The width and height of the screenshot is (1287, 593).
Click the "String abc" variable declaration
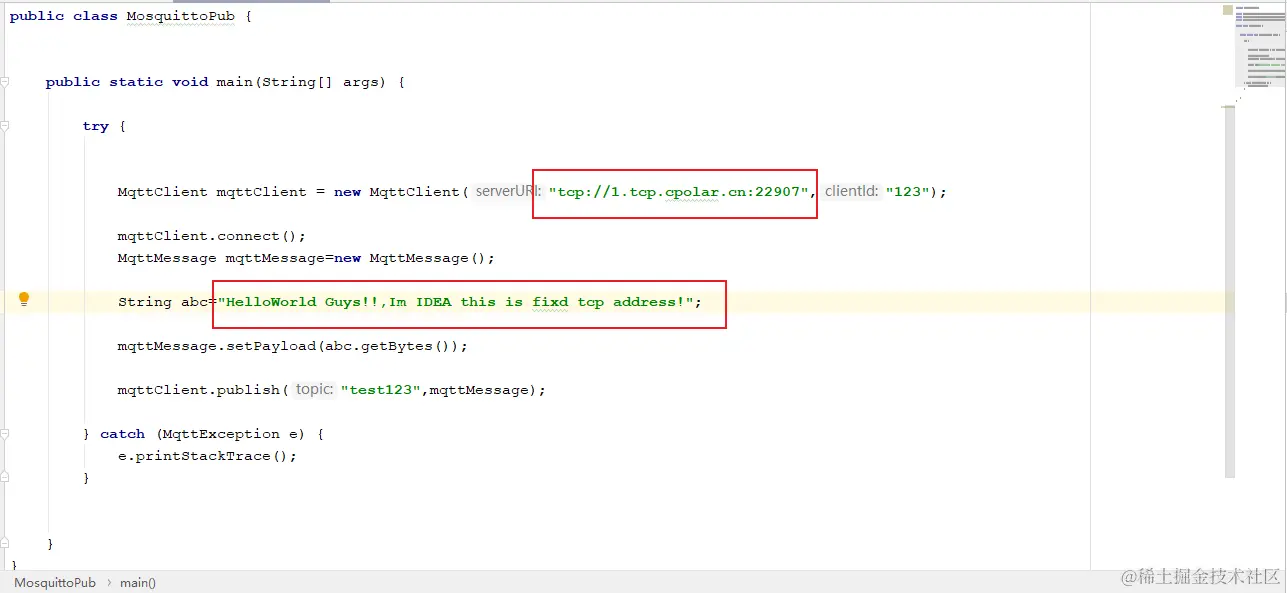(x=163, y=302)
